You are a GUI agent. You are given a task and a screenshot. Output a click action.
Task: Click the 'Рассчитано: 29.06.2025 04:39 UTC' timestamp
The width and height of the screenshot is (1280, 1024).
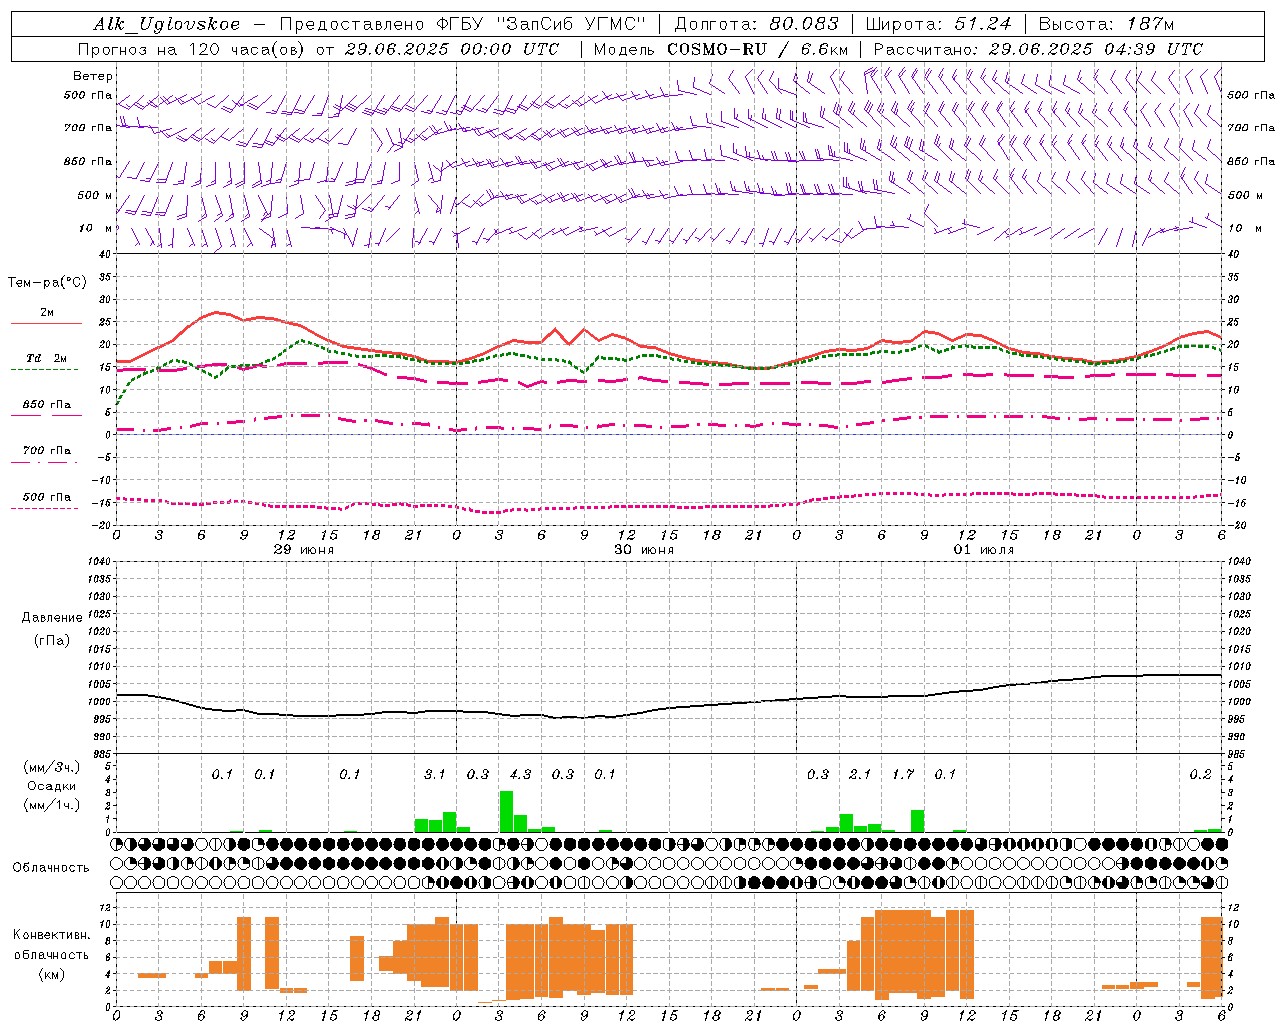pyautogui.click(x=1038, y=49)
